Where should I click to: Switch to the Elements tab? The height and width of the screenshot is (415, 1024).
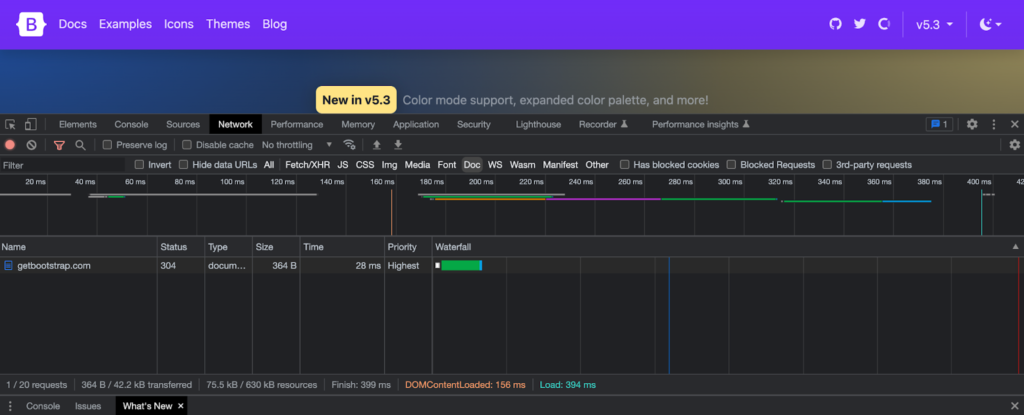(x=78, y=124)
